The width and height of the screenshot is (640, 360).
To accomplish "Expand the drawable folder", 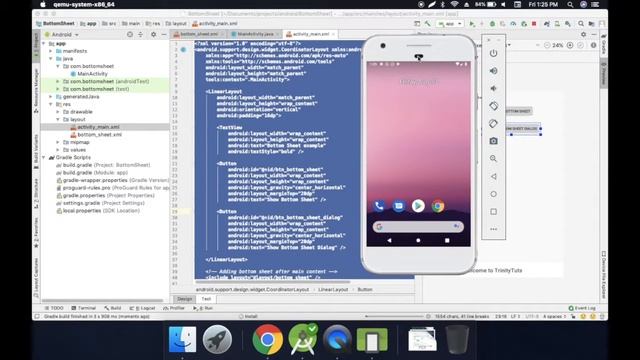I will point(58,111).
